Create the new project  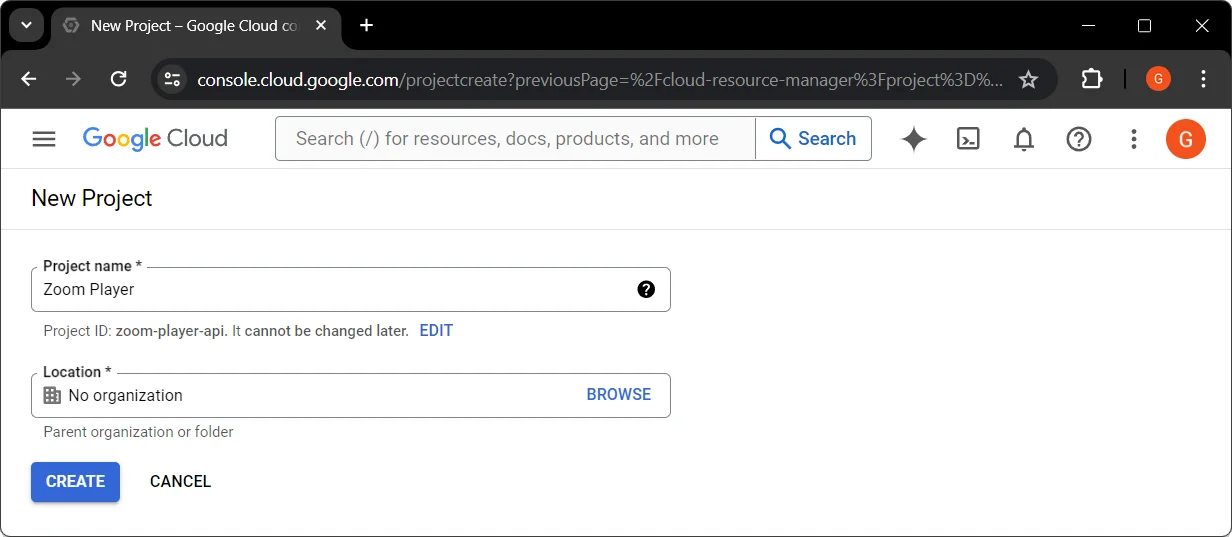click(x=75, y=482)
